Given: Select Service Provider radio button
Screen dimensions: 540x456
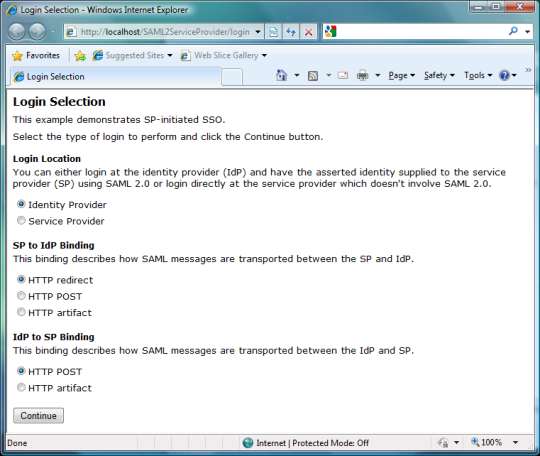Looking at the screenshot, I should point(21,220).
